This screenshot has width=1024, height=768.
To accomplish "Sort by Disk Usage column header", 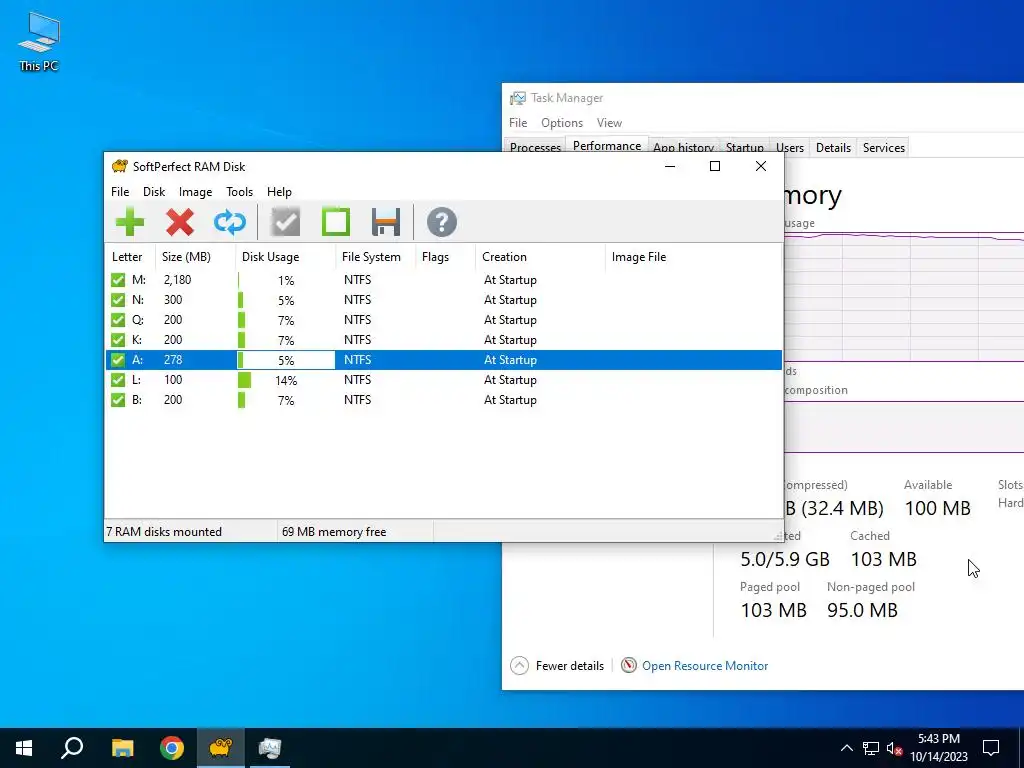I will pos(285,257).
